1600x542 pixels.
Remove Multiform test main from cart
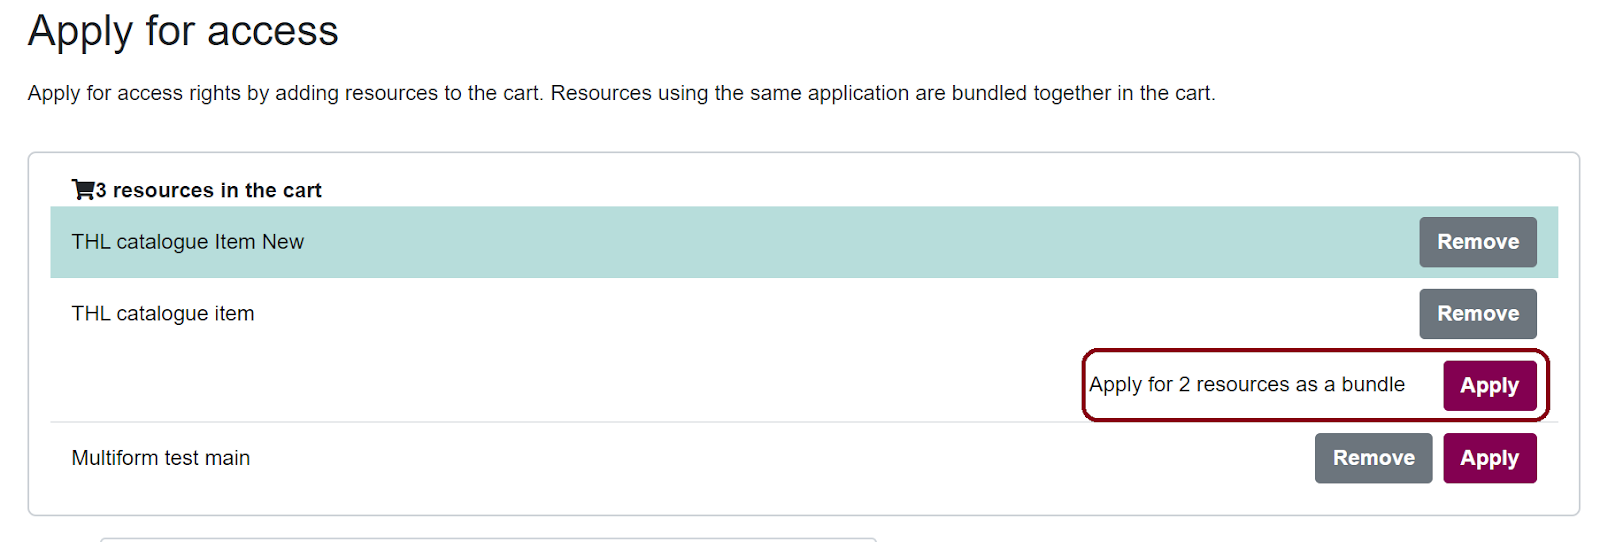[x=1373, y=458]
